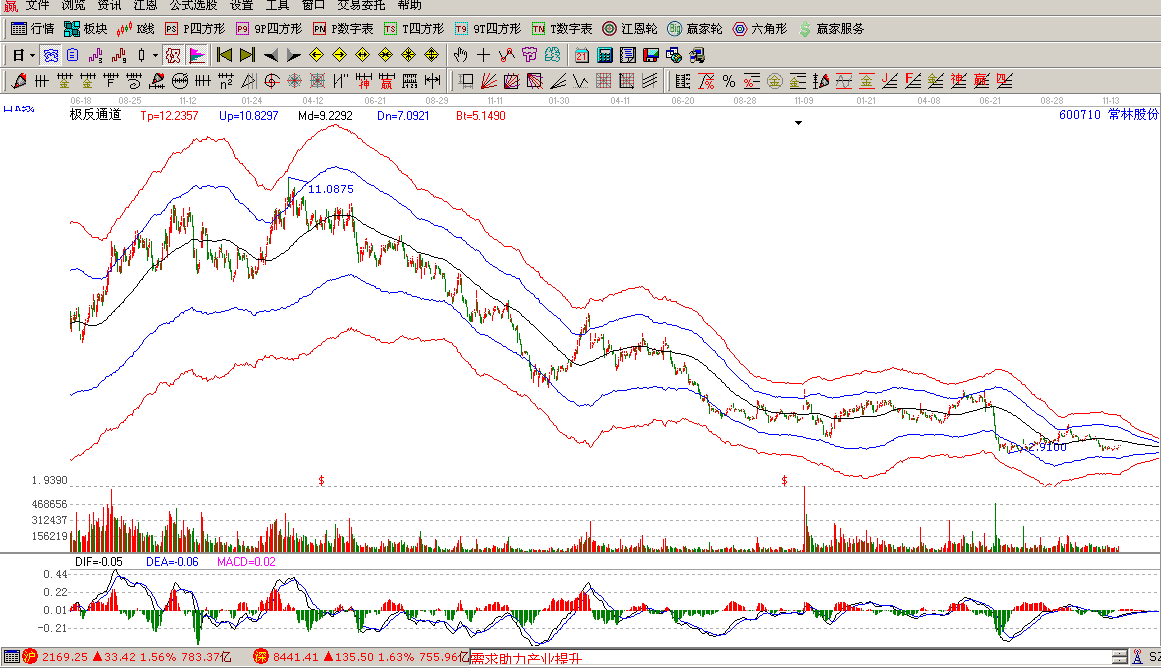Viewport: 1161px width, 668px height.
Task: Toggle the pressed flag chart icon
Action: tap(197, 54)
